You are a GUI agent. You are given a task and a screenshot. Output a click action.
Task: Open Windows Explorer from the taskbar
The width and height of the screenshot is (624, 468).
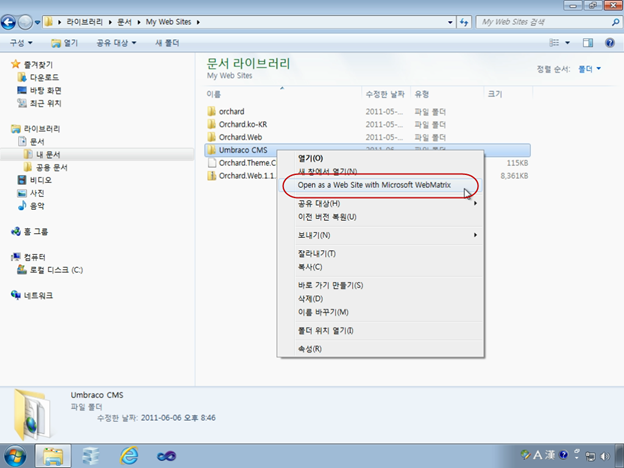(x=53, y=456)
